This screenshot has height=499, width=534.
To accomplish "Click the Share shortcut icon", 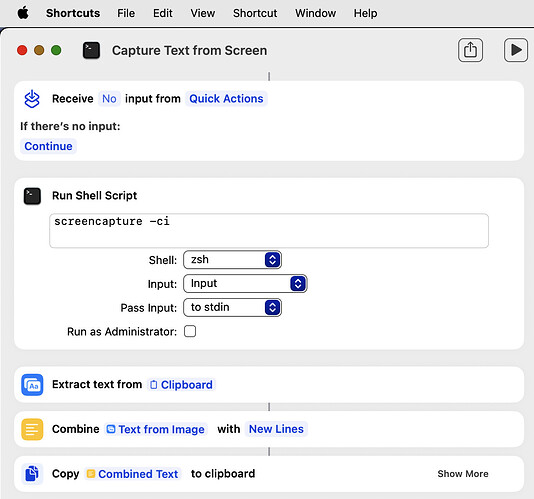I will coord(470,50).
